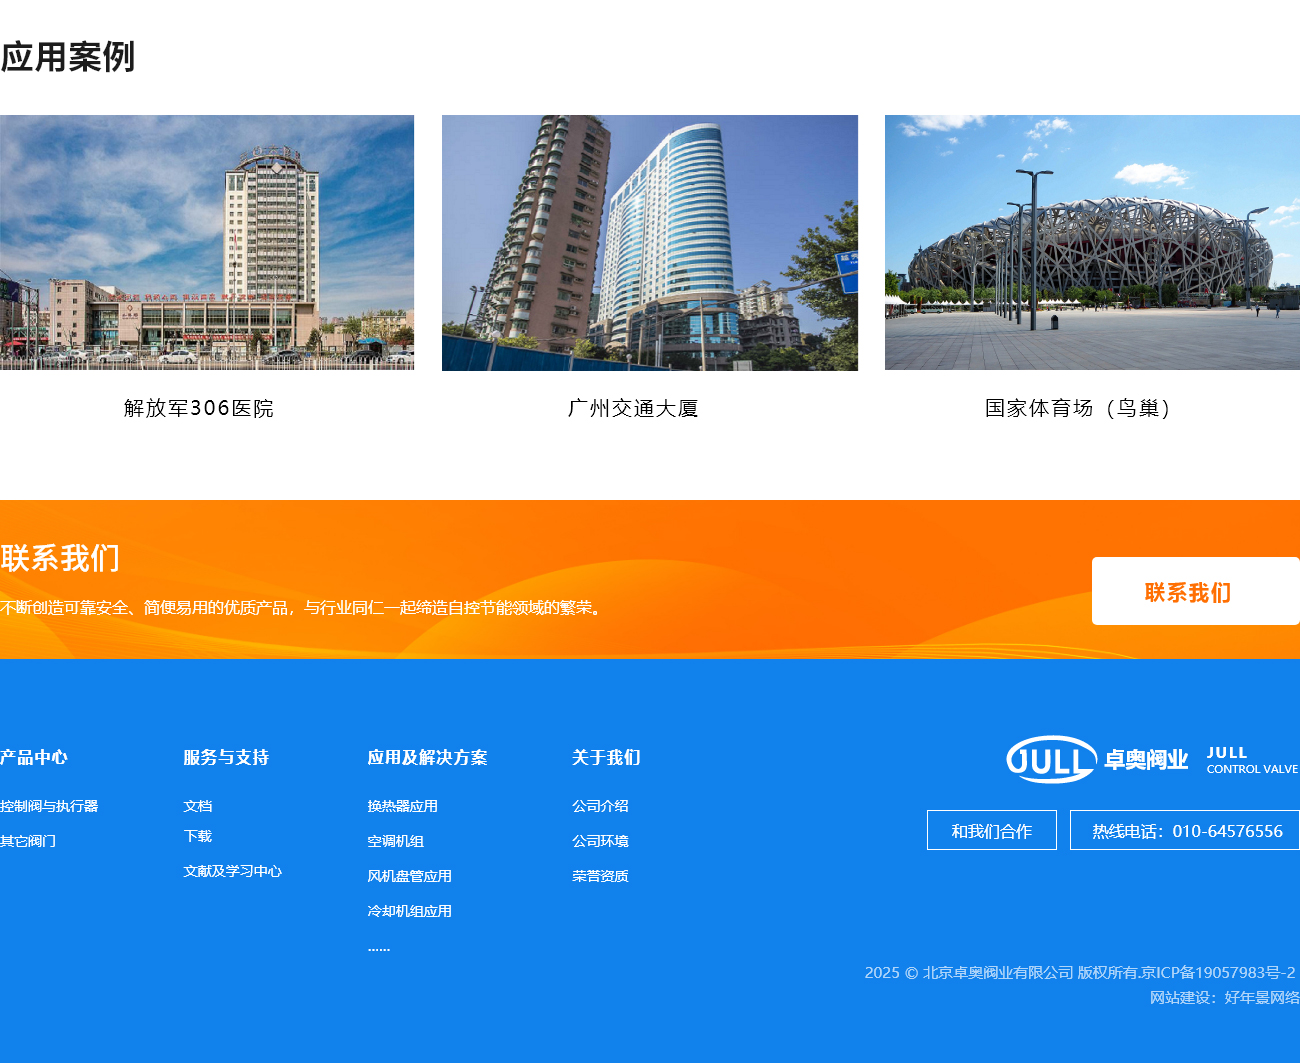Open the 其它阀门 footer link

(28, 841)
